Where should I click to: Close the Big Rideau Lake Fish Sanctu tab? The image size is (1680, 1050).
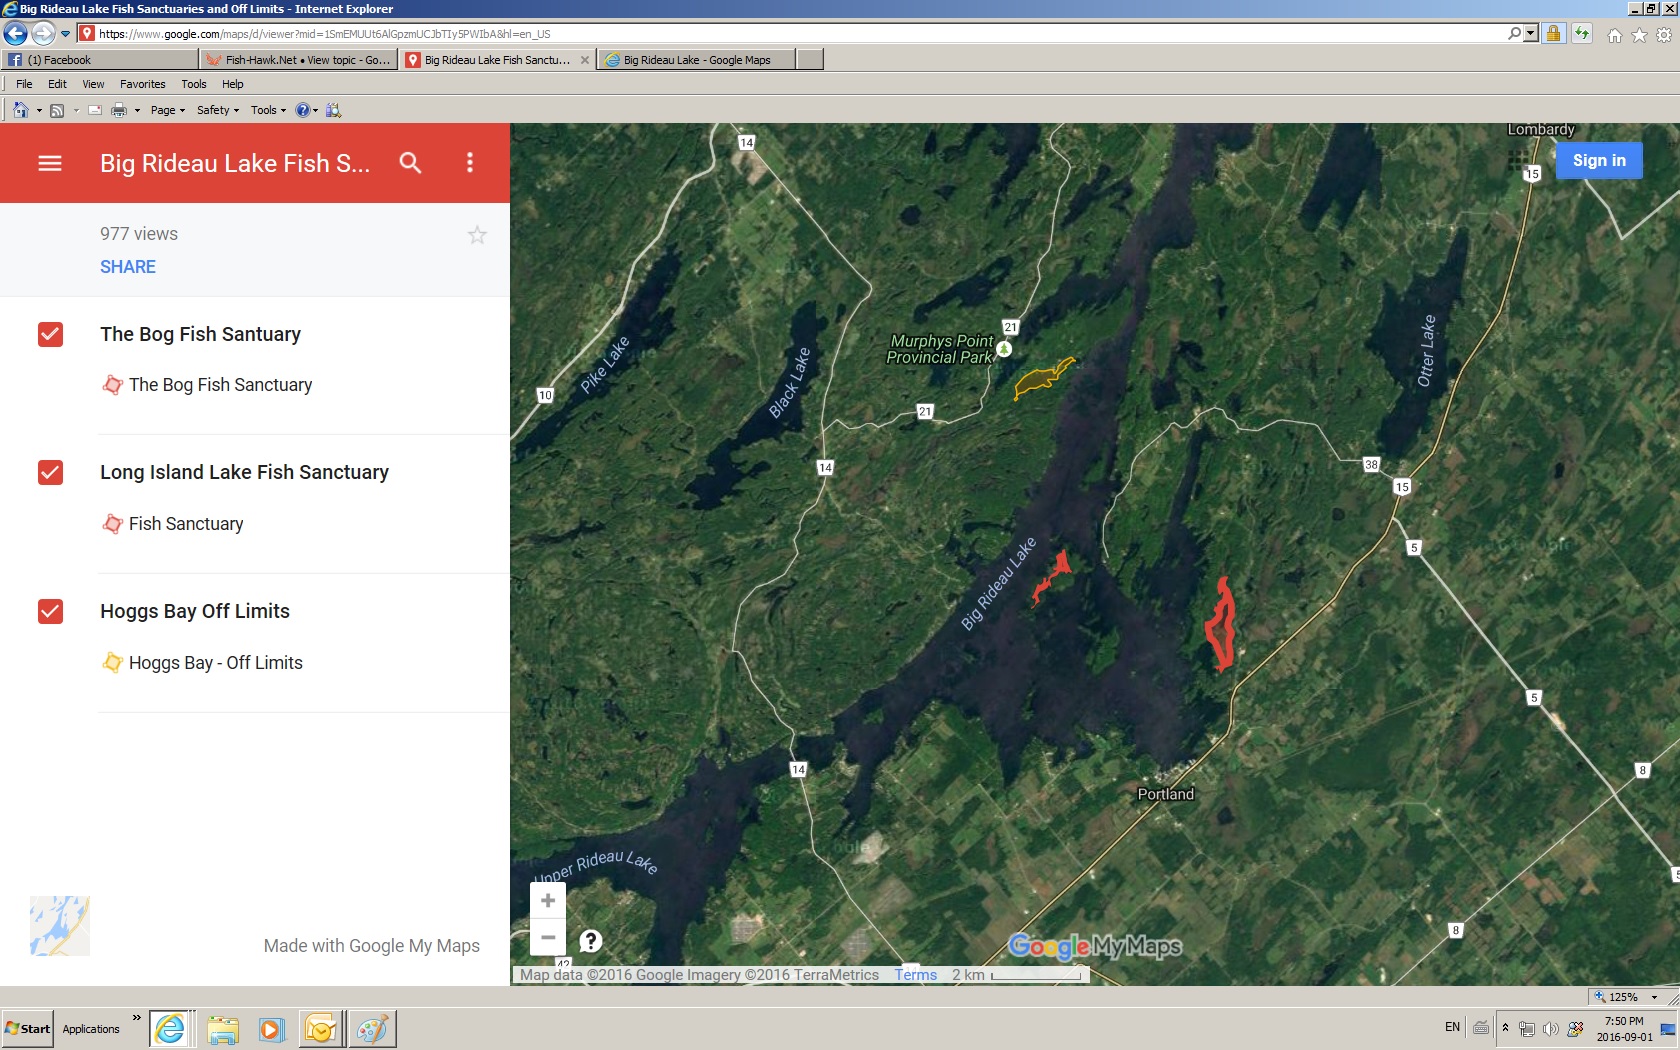click(585, 60)
